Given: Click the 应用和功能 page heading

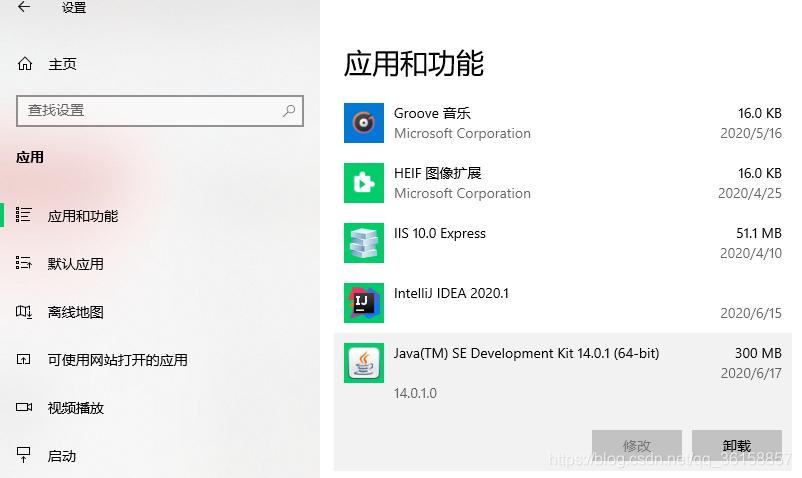Looking at the screenshot, I should (414, 64).
